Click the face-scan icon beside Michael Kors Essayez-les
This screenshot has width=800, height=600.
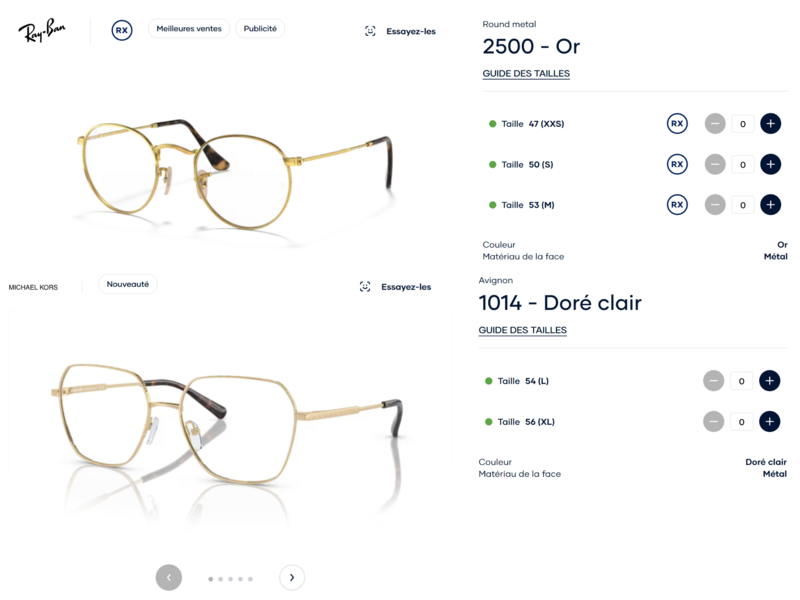pos(365,287)
